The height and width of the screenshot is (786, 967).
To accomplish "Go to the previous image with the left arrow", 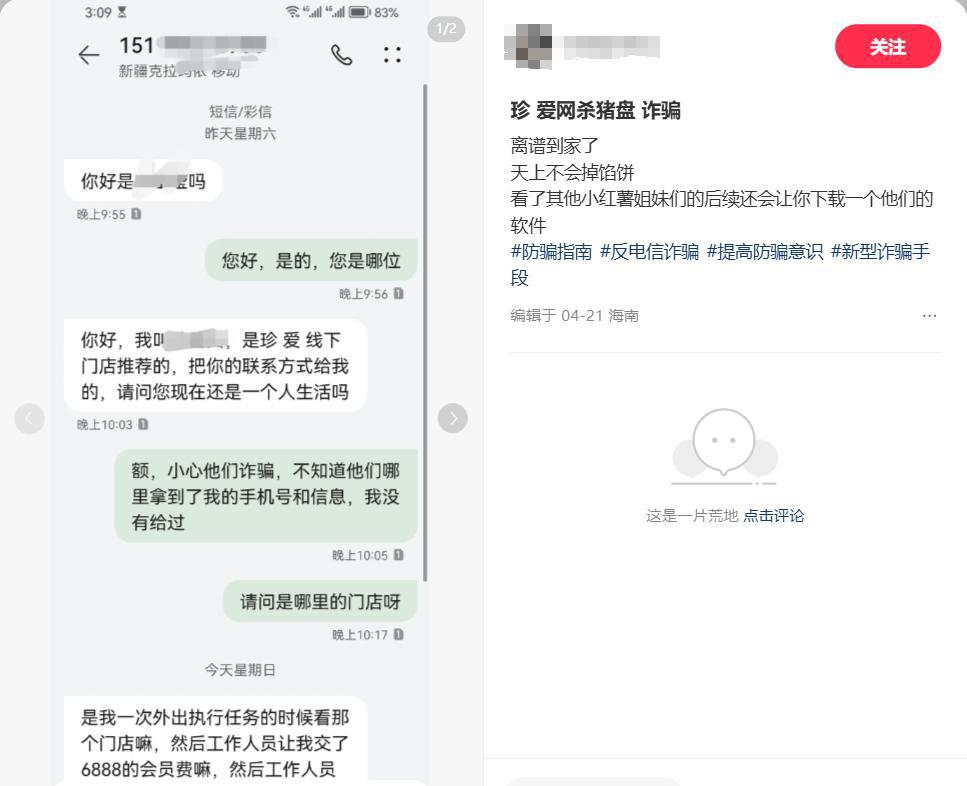I will 30,419.
